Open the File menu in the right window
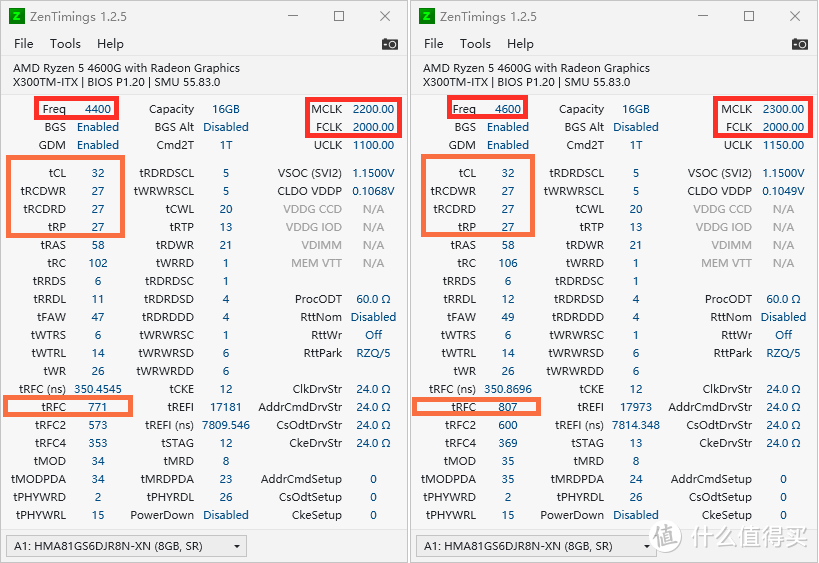The height and width of the screenshot is (563, 819). pyautogui.click(x=433, y=44)
